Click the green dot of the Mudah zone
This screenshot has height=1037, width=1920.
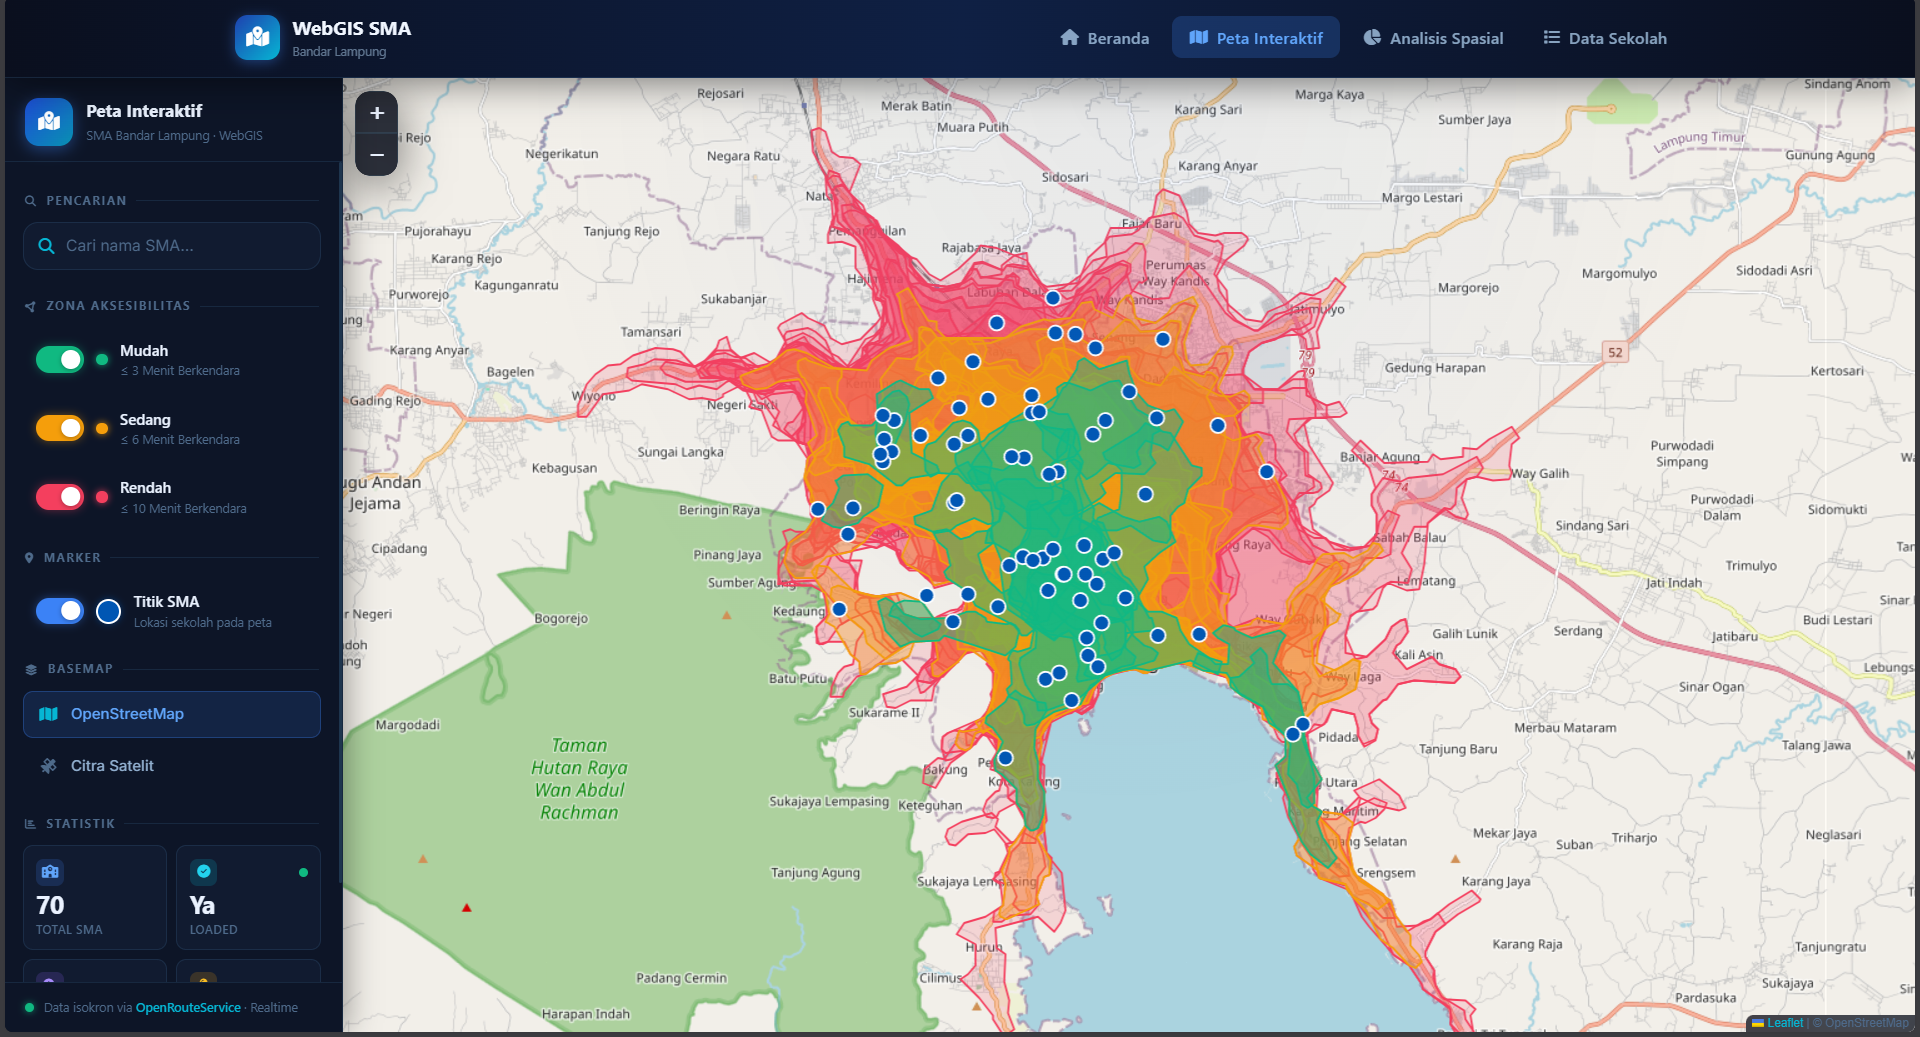[102, 360]
